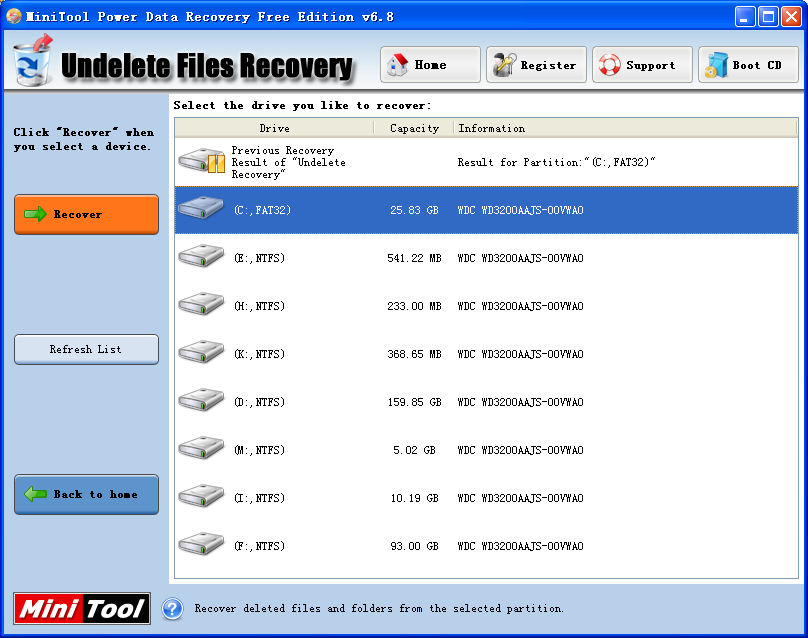
Task: Click the green arrow on Recover button
Action: click(x=35, y=214)
